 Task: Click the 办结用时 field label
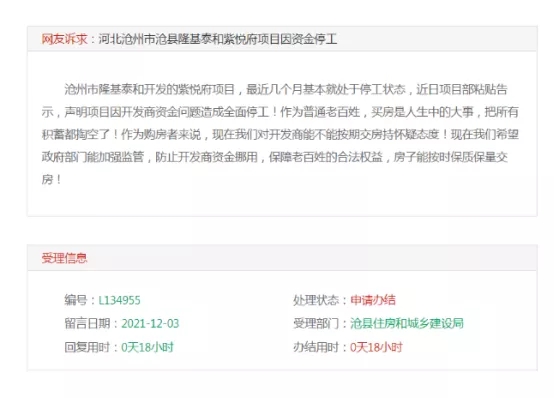316,347
